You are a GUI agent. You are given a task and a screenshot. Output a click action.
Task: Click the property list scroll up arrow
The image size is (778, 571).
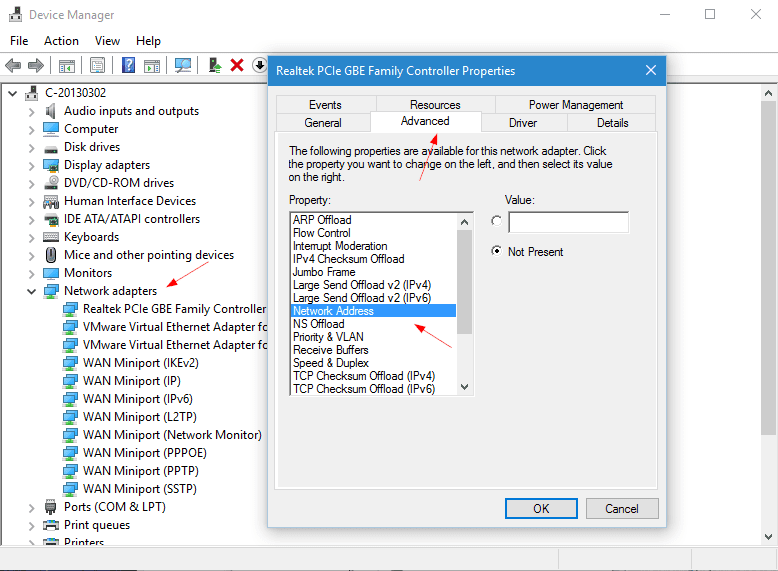[x=464, y=222]
